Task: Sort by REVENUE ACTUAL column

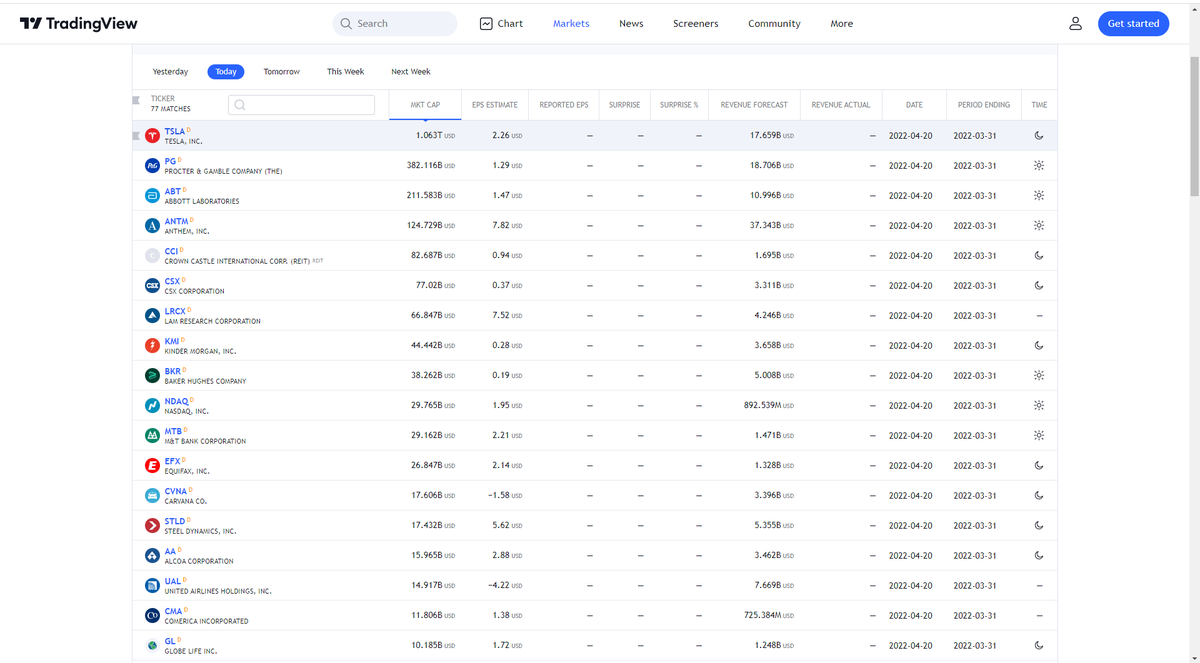Action: pos(840,104)
